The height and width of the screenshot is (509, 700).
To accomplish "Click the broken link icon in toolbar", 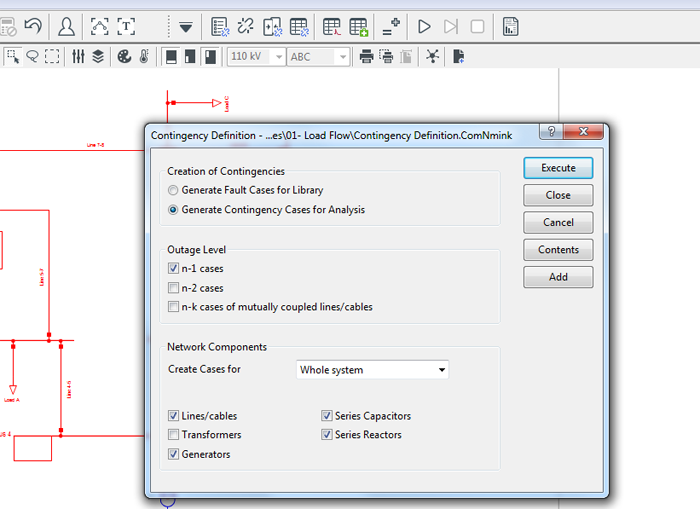I will pos(246,26).
